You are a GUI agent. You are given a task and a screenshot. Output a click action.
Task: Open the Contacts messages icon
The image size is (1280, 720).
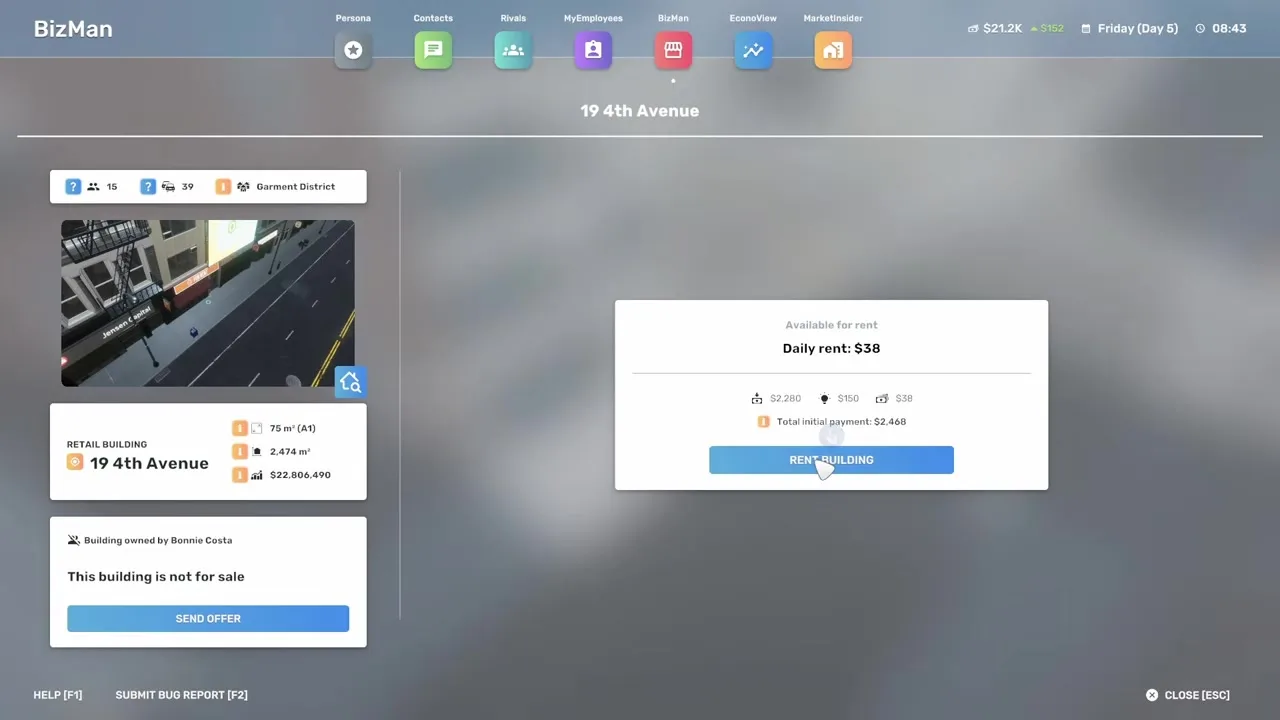pyautogui.click(x=433, y=50)
